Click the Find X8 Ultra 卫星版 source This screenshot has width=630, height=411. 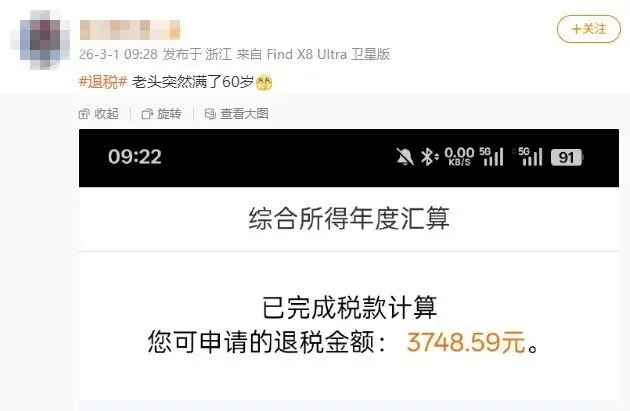(x=328, y=54)
